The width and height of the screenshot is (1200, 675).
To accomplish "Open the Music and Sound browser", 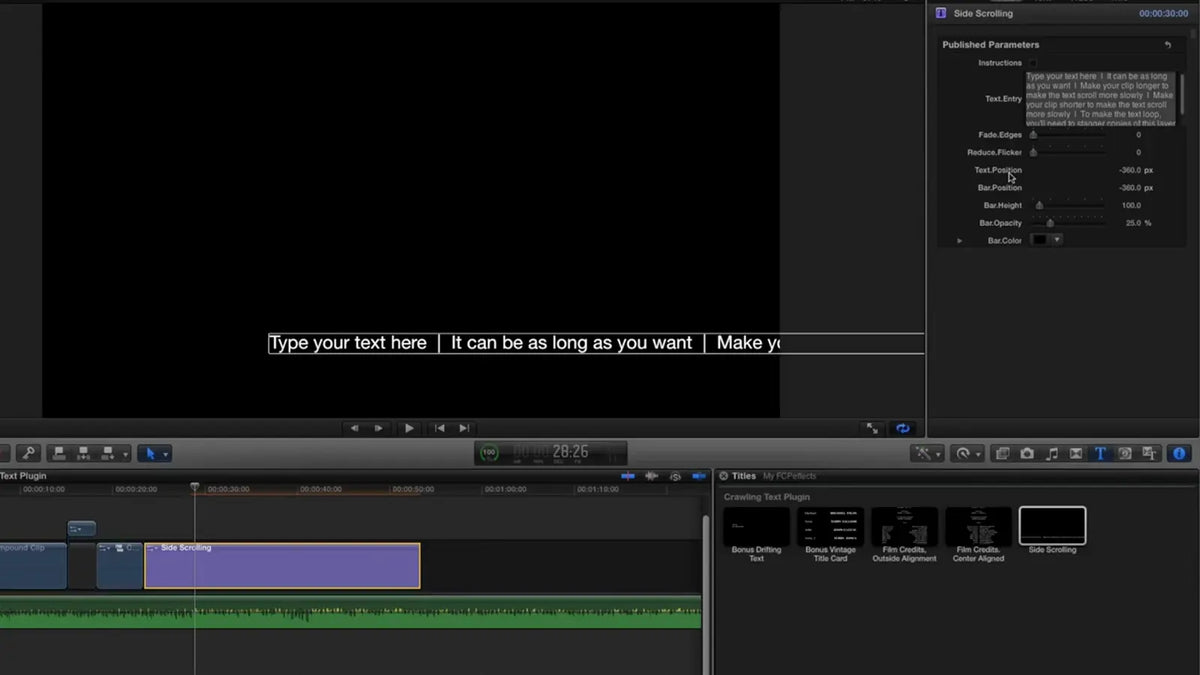I will tap(1052, 453).
